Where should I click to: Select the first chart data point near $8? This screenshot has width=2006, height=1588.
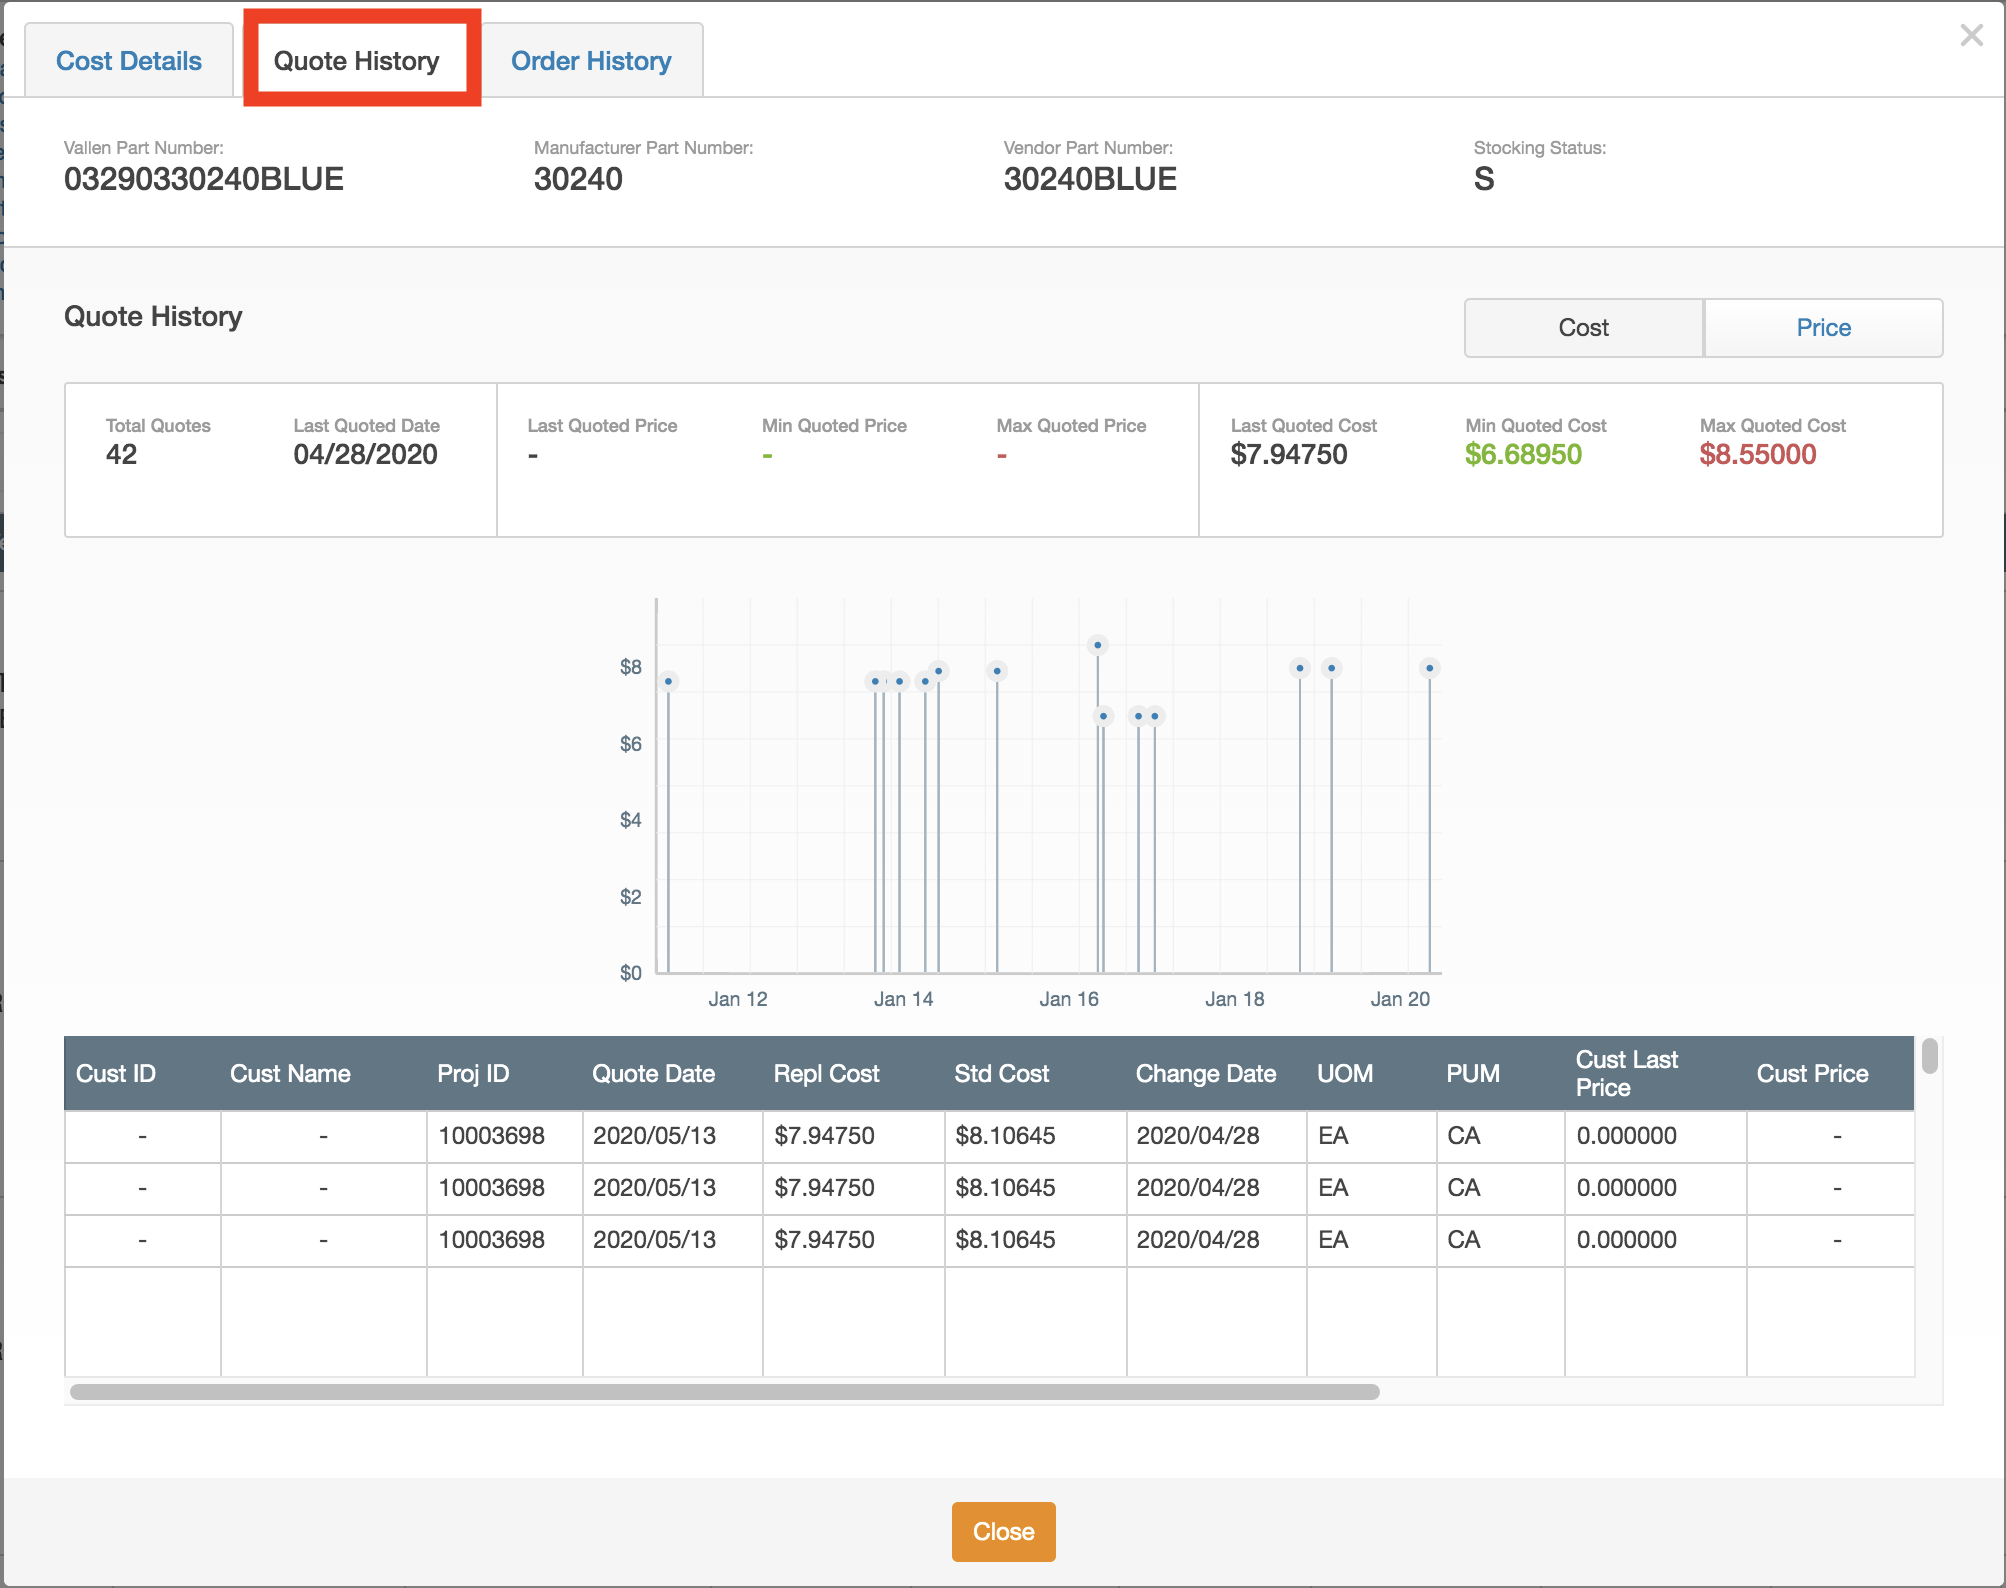tap(668, 681)
